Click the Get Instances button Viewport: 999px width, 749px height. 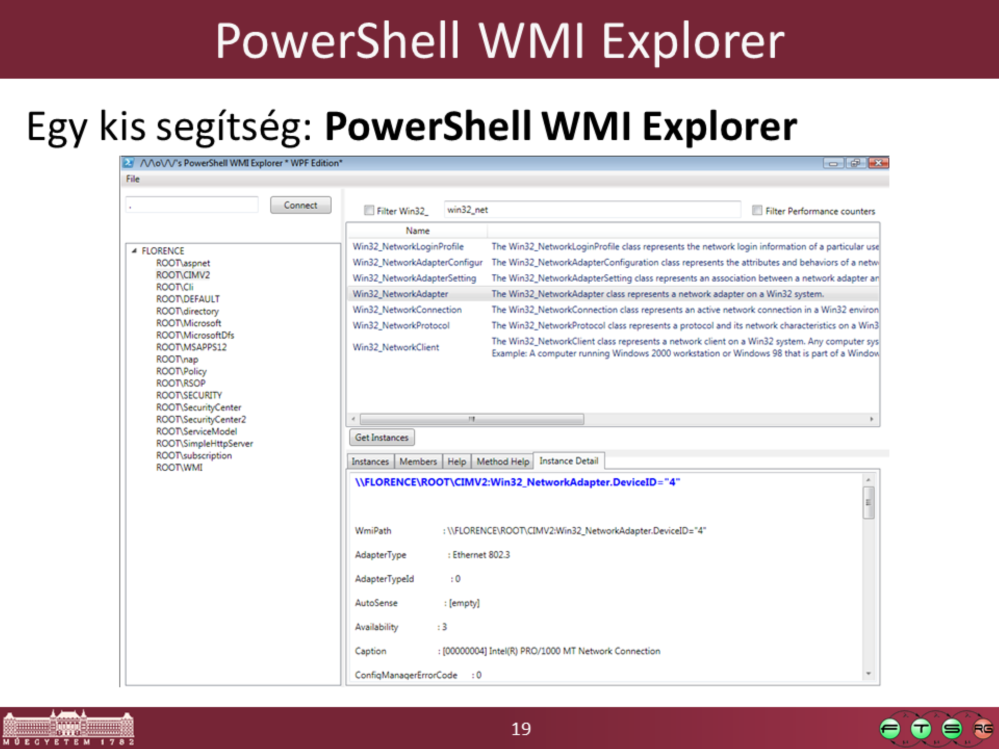click(x=382, y=438)
